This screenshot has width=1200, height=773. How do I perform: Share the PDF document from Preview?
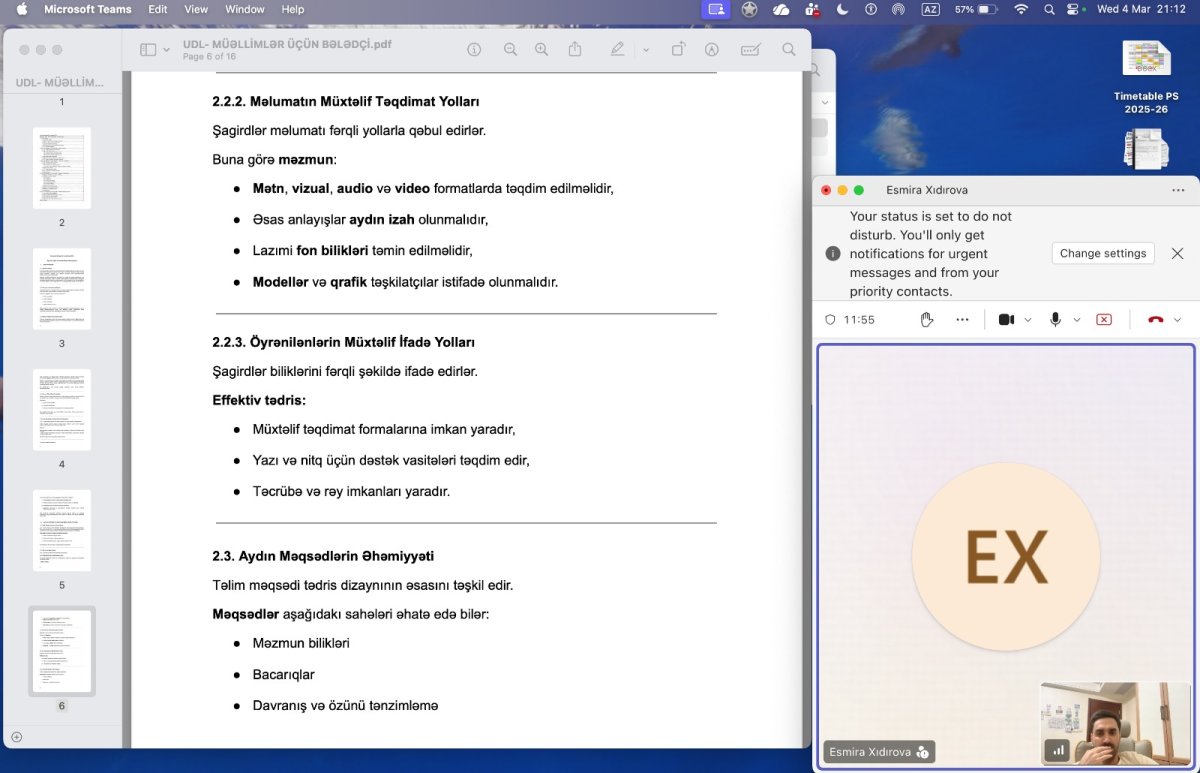(575, 49)
